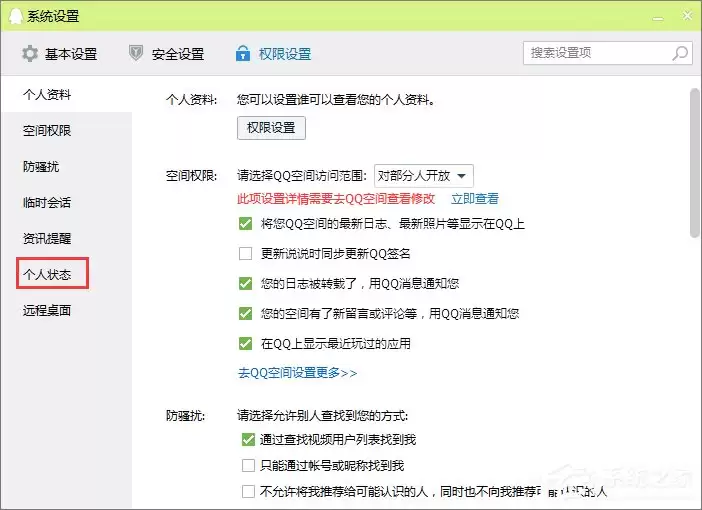Click the vertical scrollbar thumb

694,163
